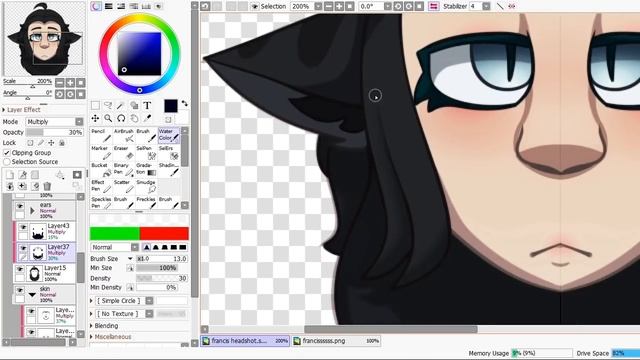Toggle Clipping Group checkbox

coord(7,153)
